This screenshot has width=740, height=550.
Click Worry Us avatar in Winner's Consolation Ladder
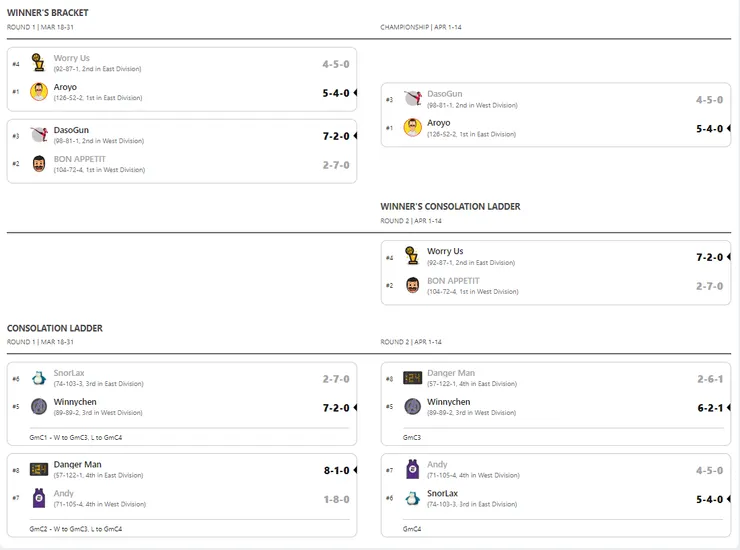click(413, 256)
